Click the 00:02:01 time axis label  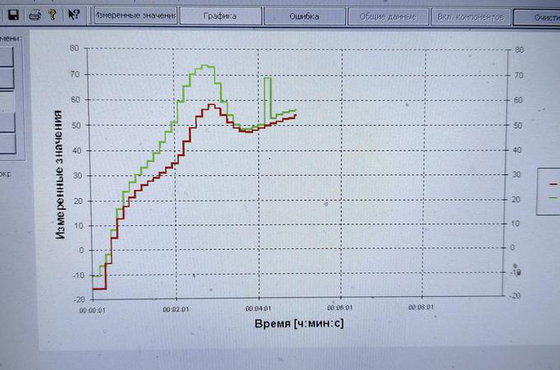click(x=176, y=309)
